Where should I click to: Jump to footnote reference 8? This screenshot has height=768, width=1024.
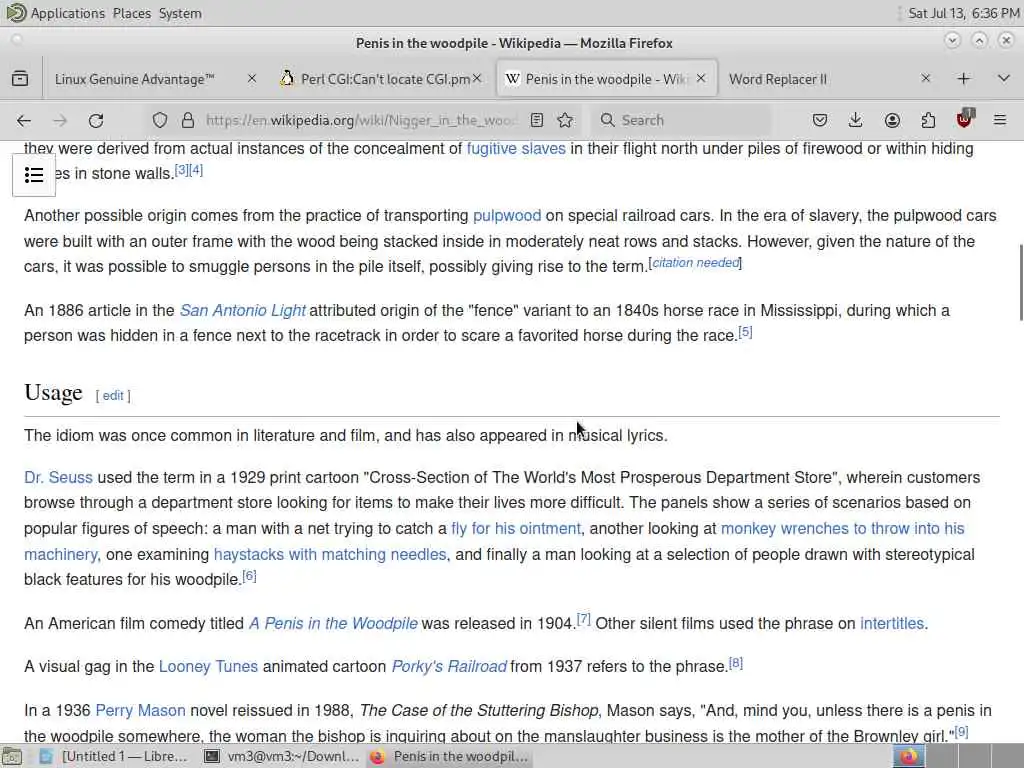click(x=736, y=663)
